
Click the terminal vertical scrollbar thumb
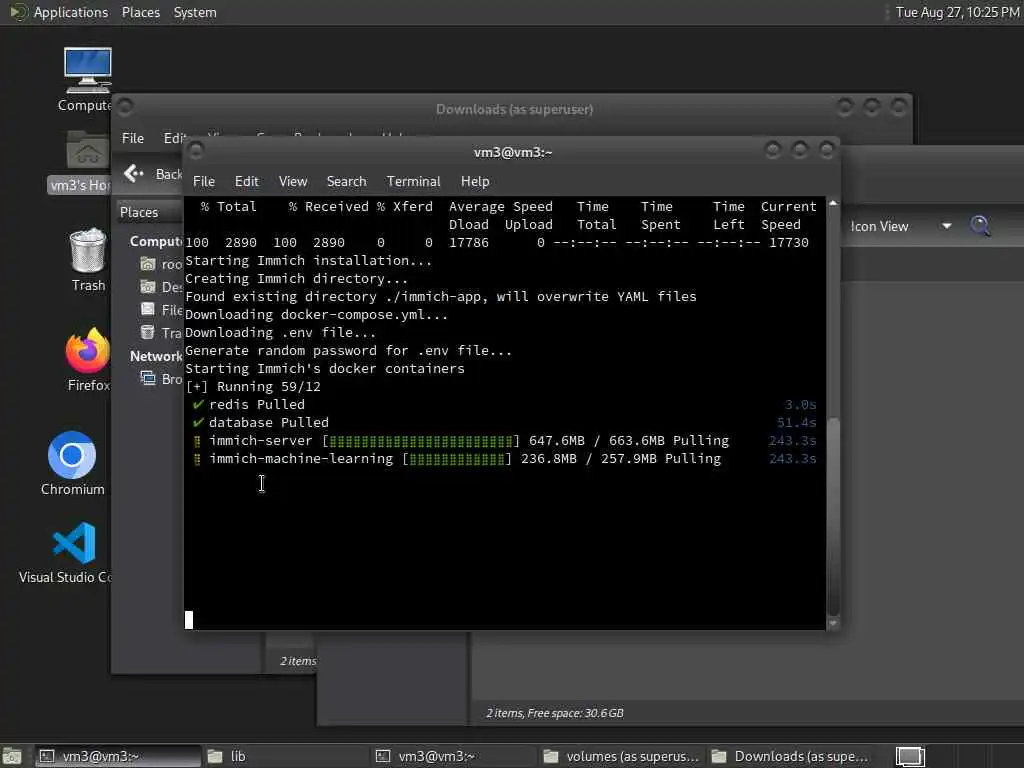point(833,516)
